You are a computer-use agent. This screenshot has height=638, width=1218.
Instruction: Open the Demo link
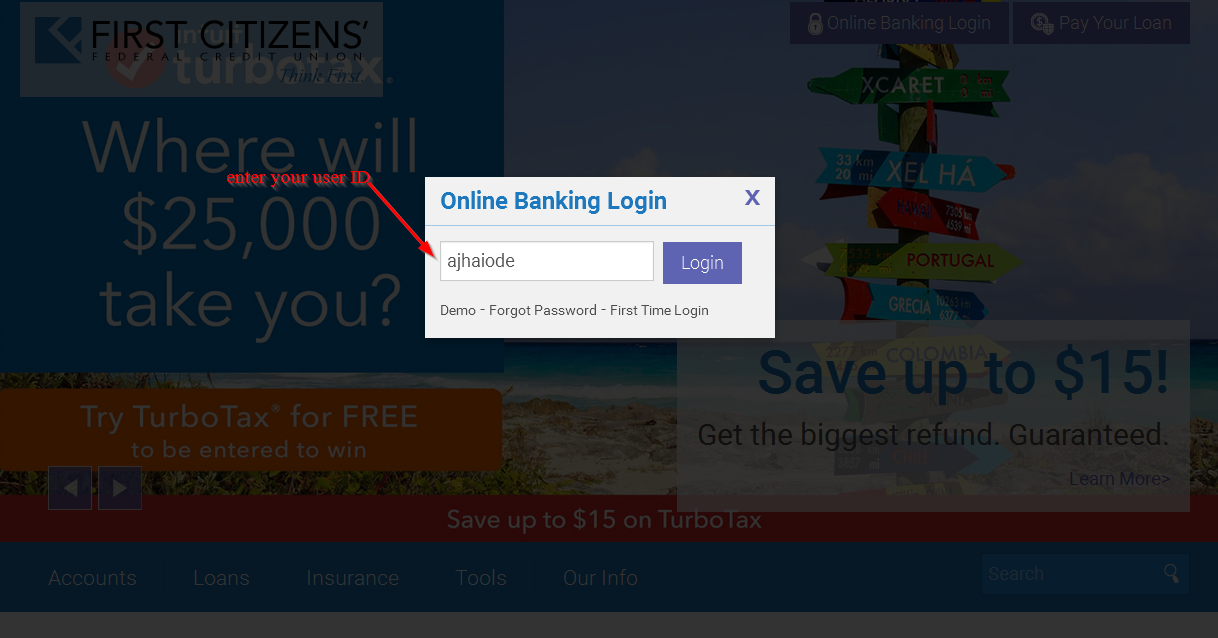[x=458, y=310]
